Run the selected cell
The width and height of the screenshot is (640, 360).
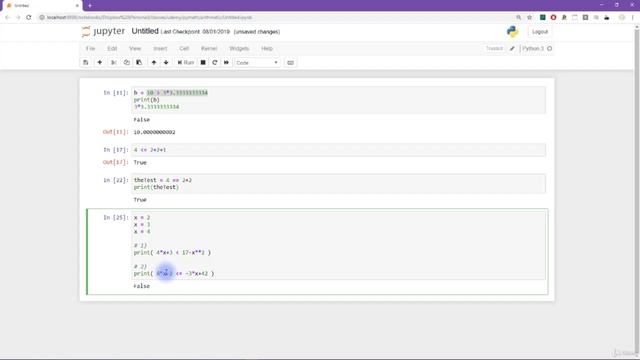pyautogui.click(x=186, y=62)
